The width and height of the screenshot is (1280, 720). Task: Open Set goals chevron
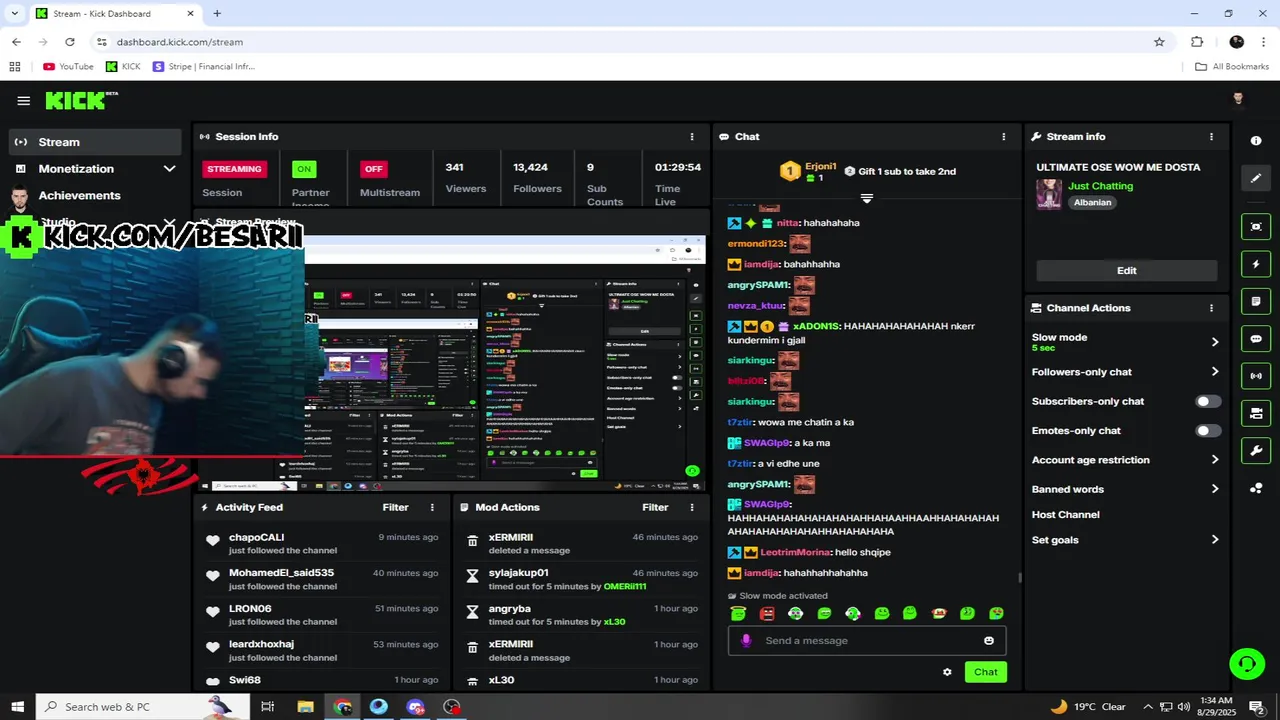tap(1215, 540)
